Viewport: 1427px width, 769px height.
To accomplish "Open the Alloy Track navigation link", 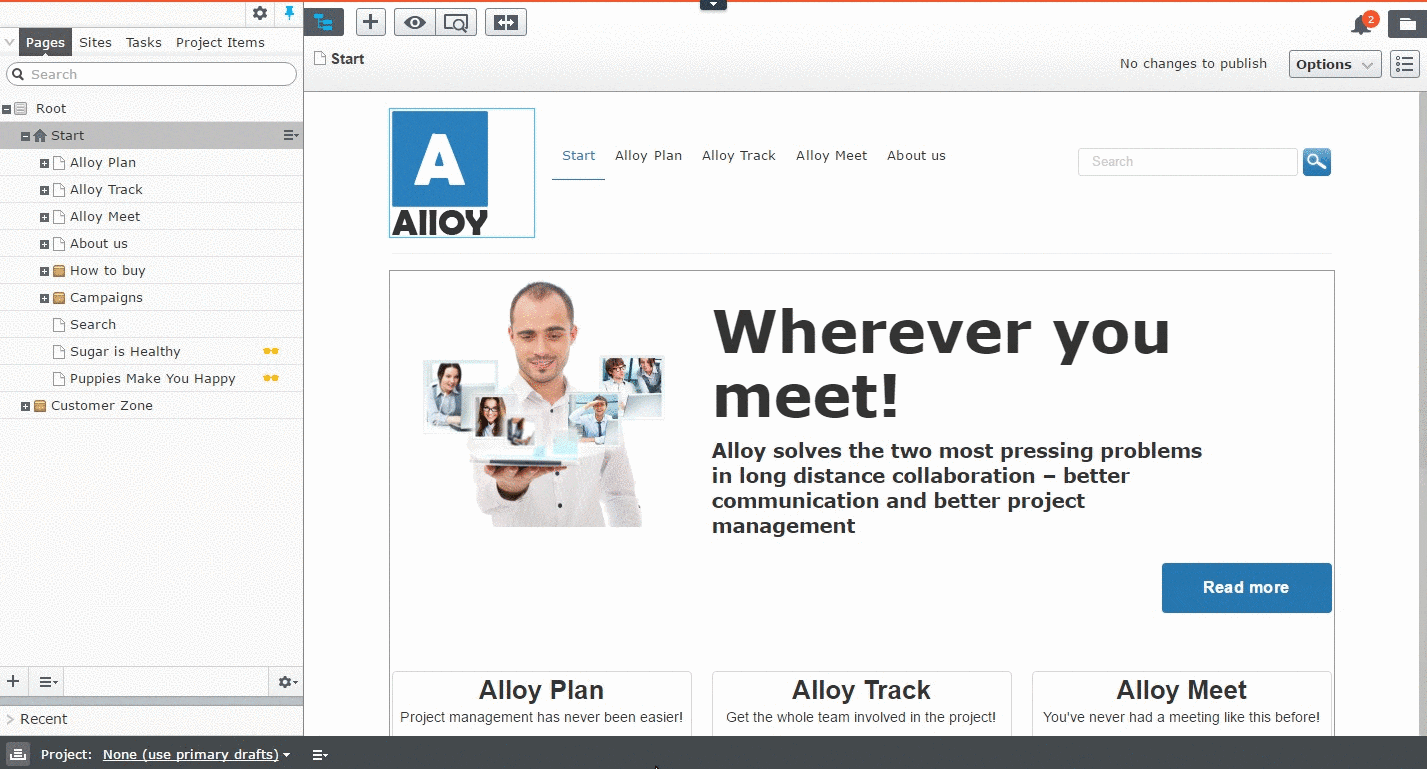I will pyautogui.click(x=738, y=155).
